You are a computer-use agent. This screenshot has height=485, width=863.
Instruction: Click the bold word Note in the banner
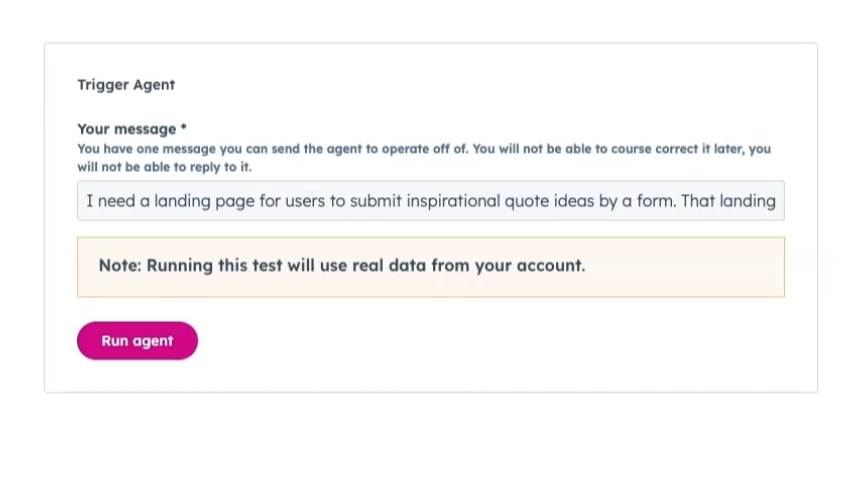(120, 265)
